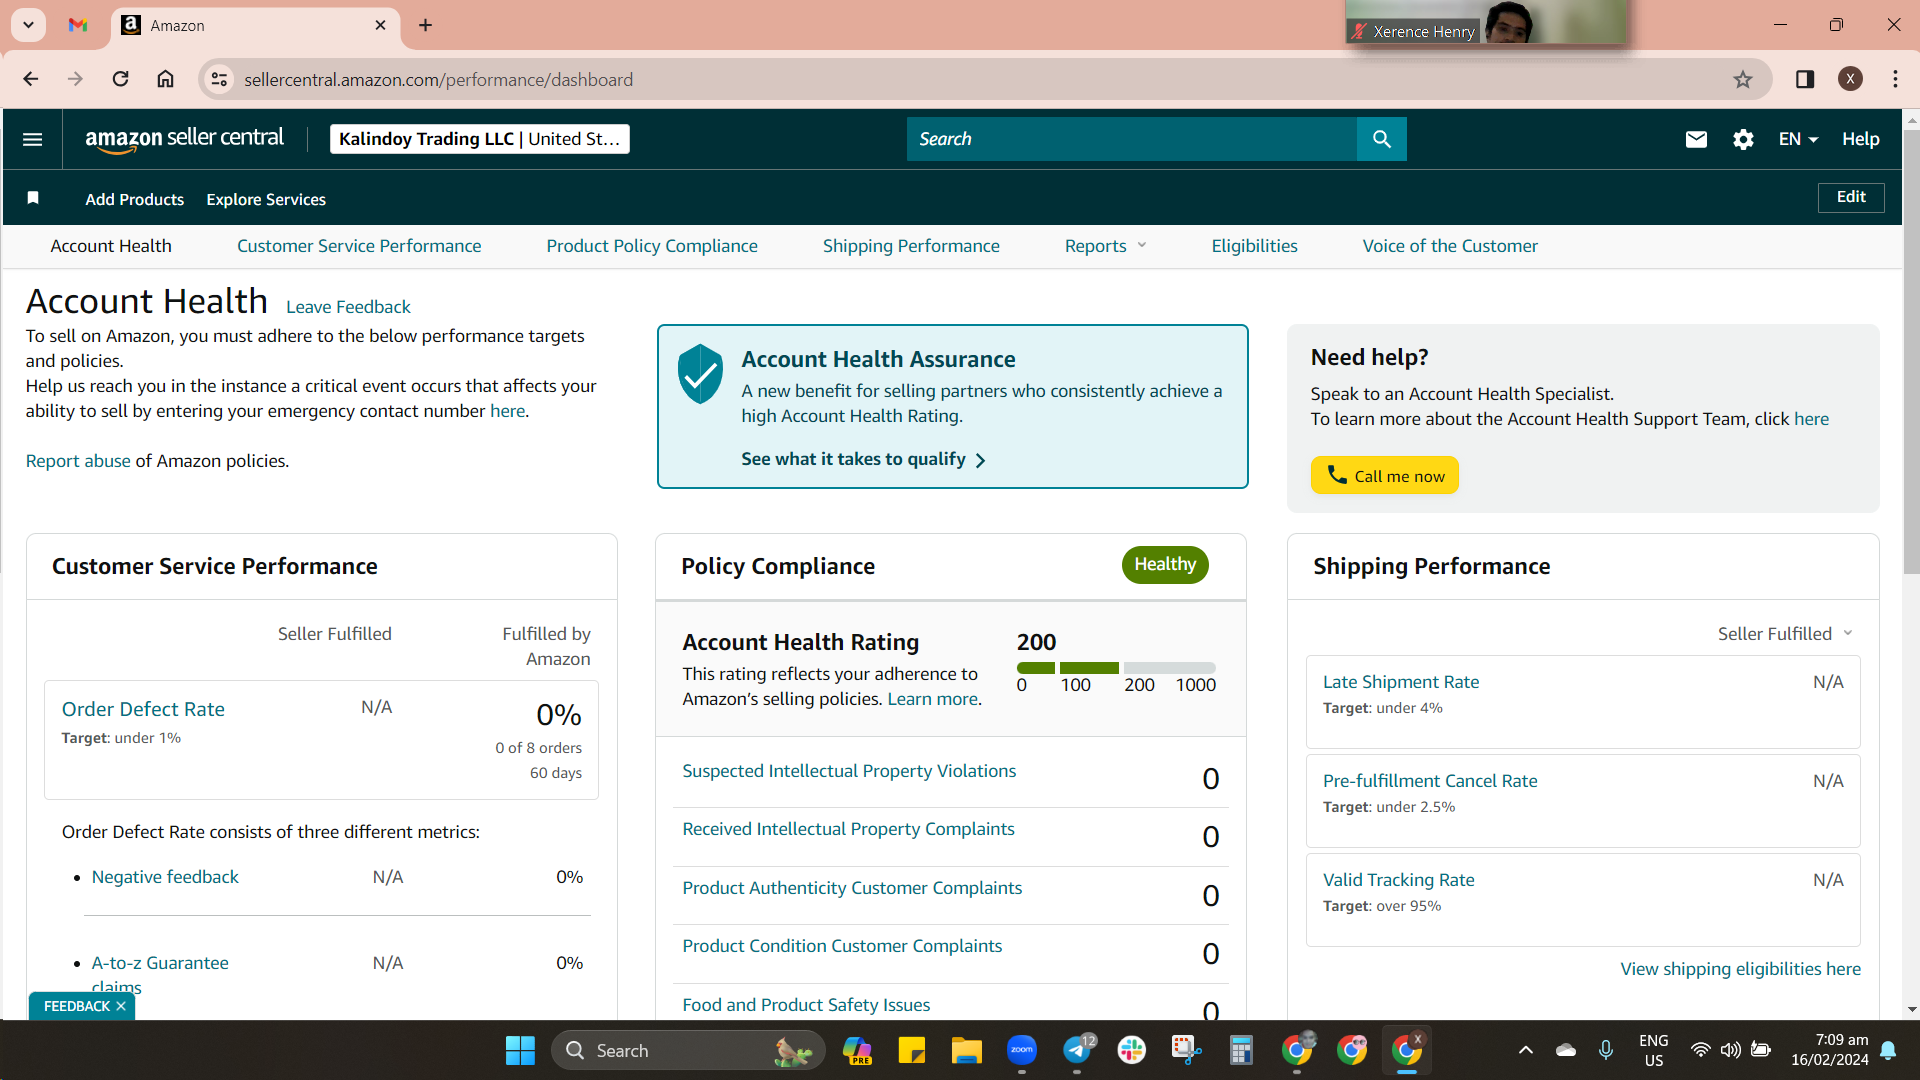The image size is (1920, 1080).
Task: Open the EN language dropdown
Action: 1797,139
